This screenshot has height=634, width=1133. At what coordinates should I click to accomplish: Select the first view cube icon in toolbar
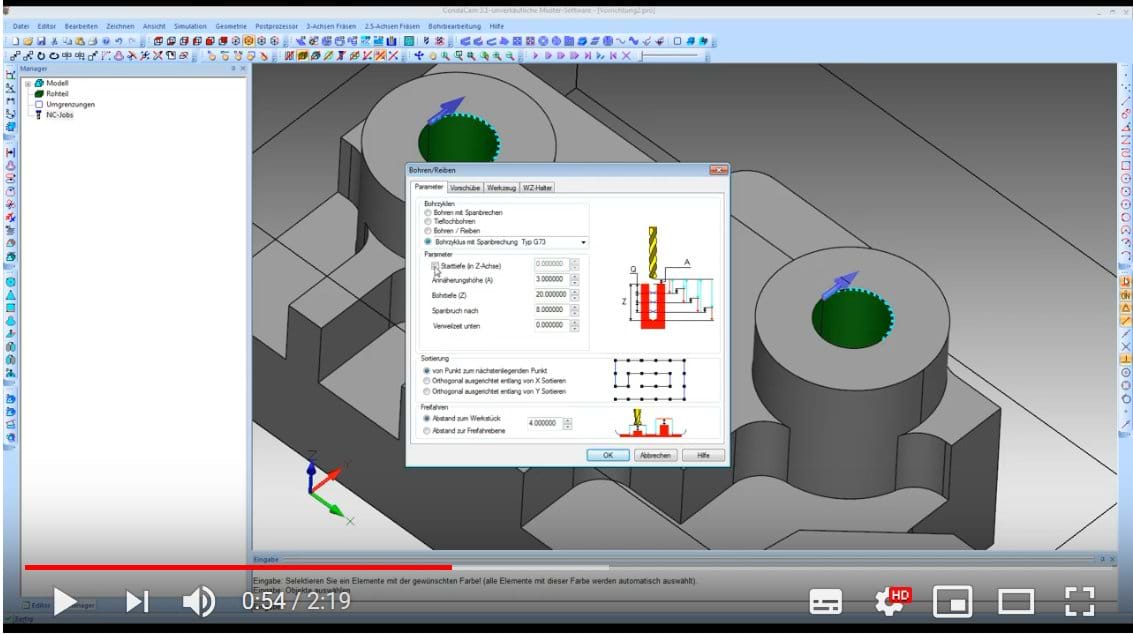(x=158, y=41)
